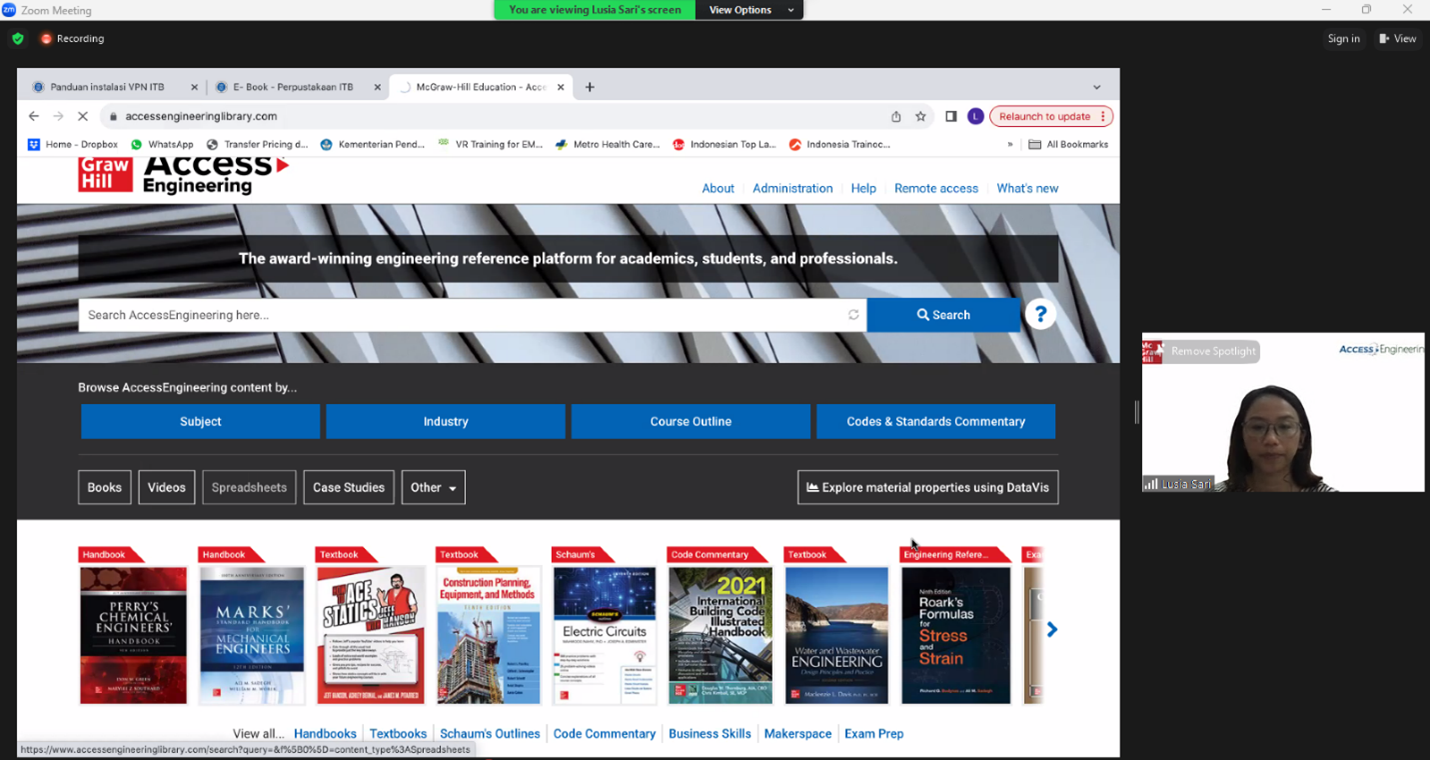
Task: Open the browser side panel icon
Action: pos(950,116)
